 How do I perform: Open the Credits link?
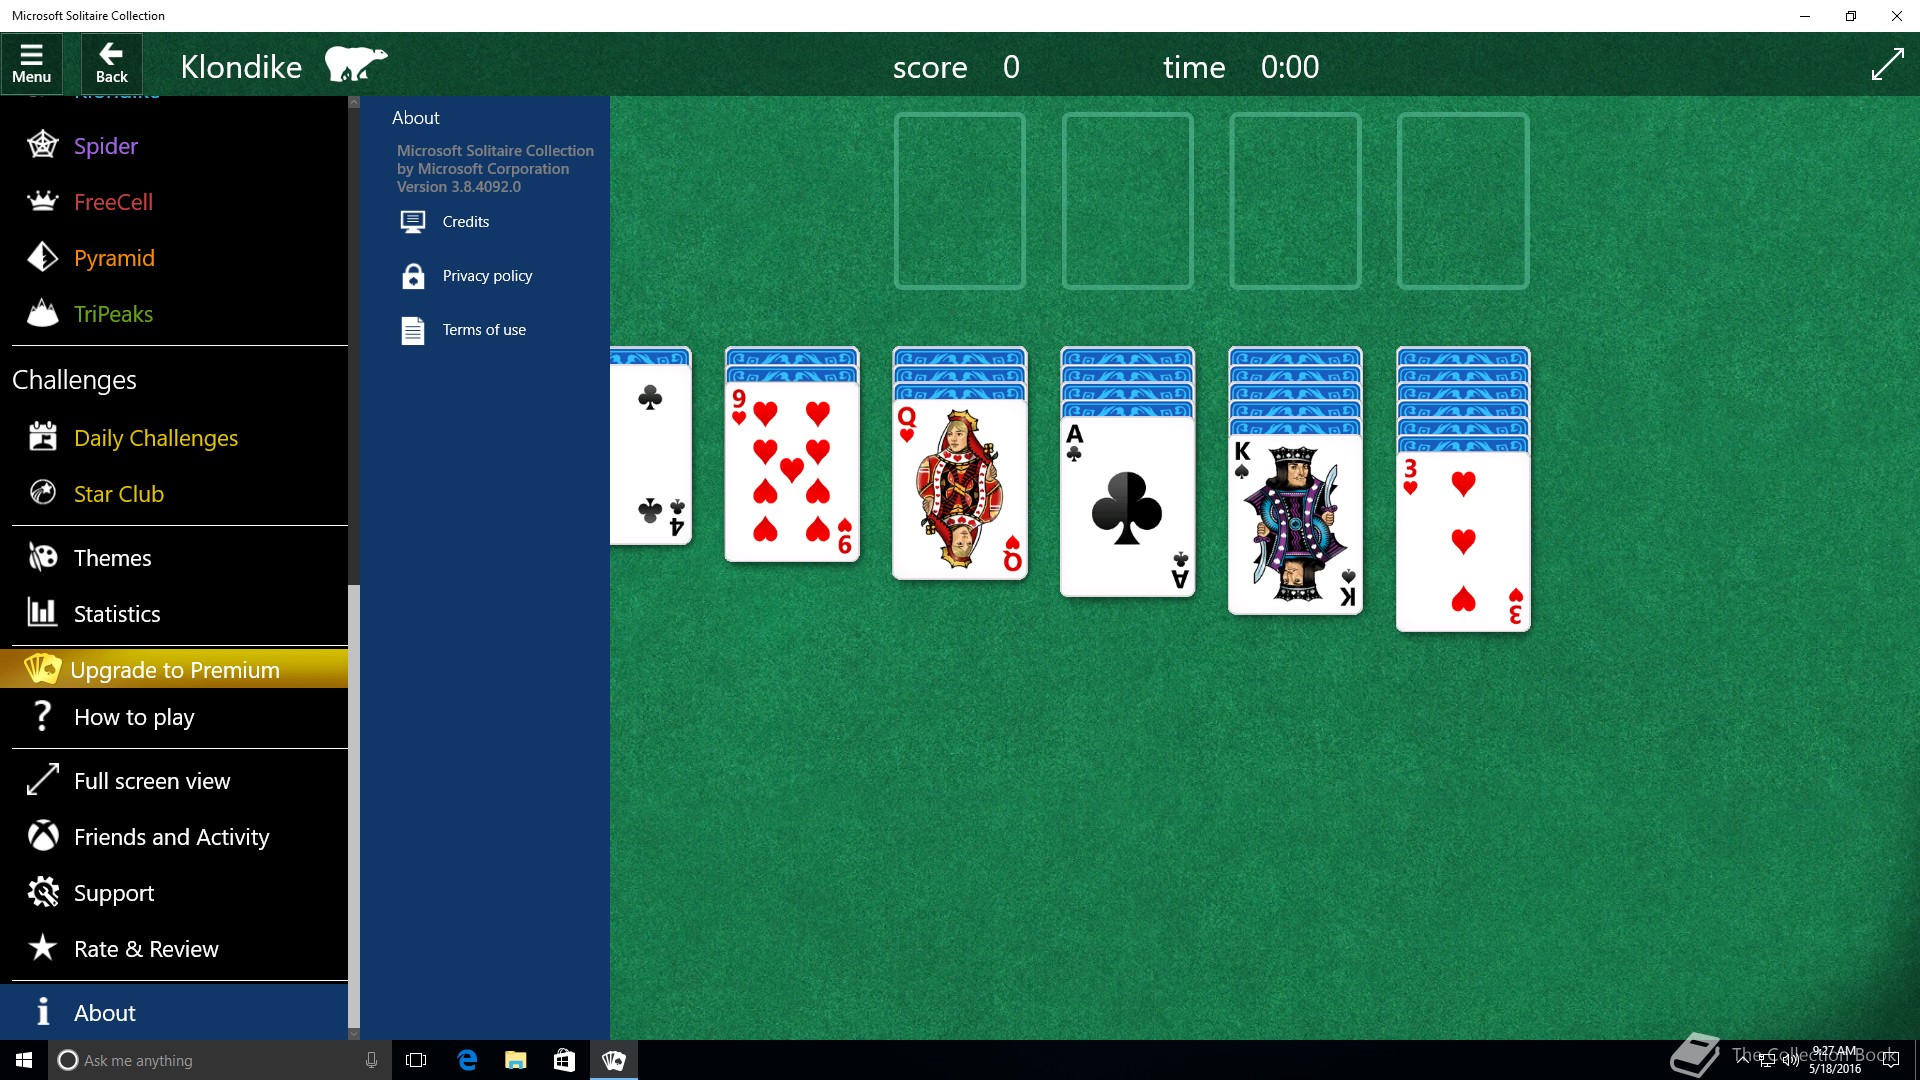465,222
